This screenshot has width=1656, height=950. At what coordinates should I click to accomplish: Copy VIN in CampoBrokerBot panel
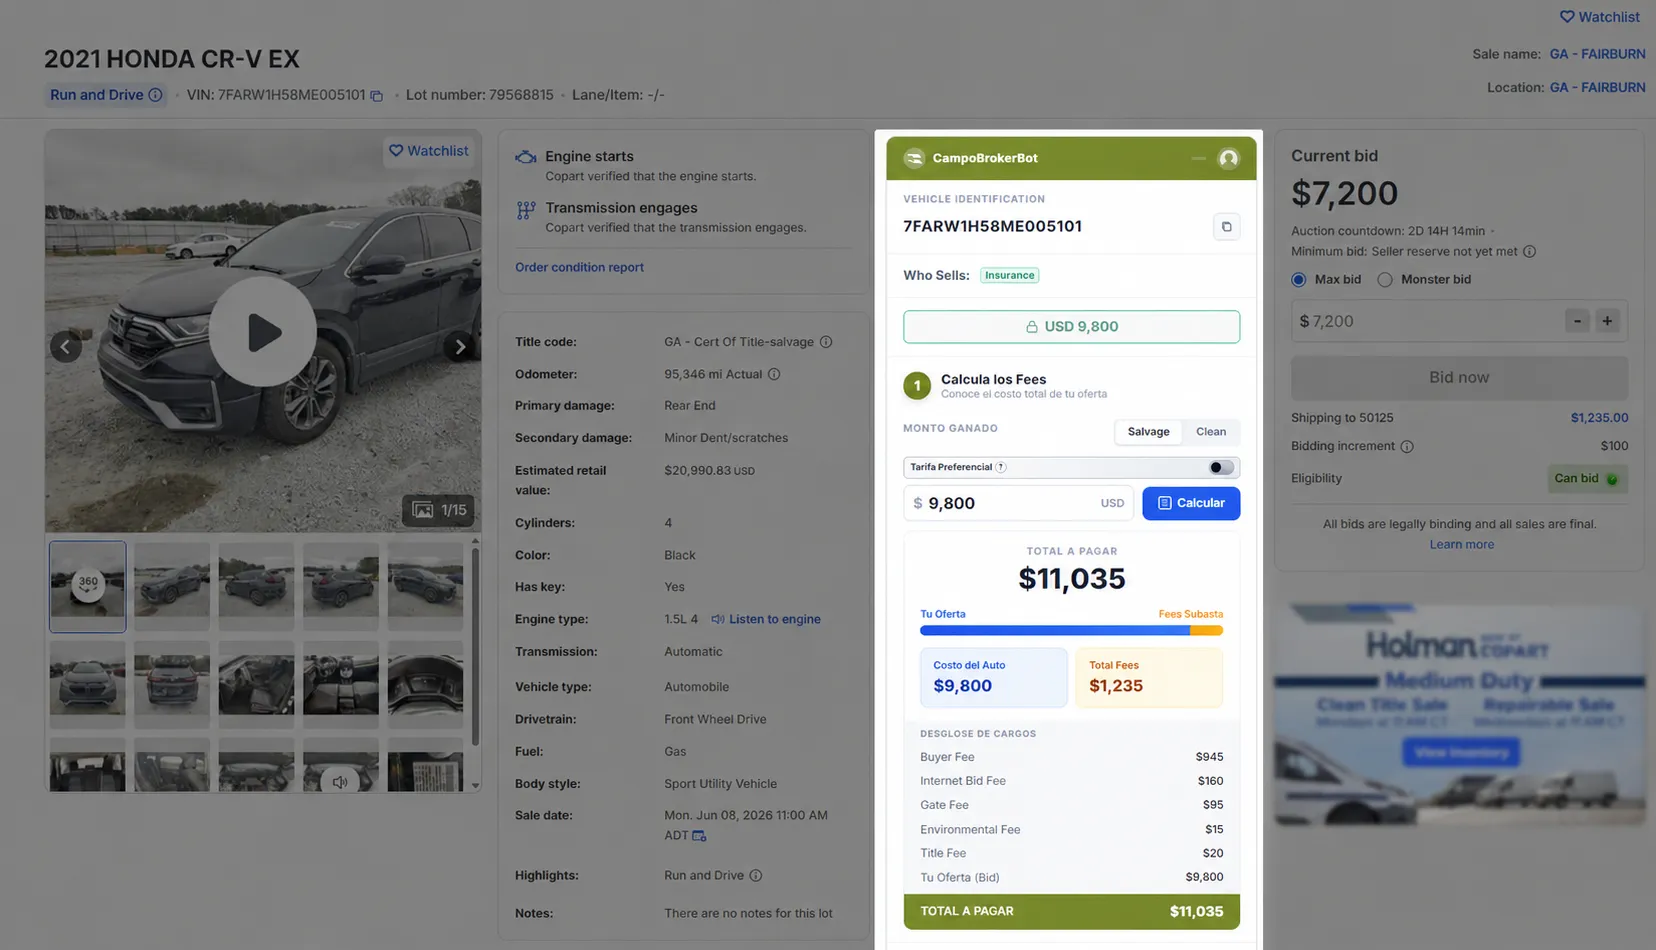(1227, 227)
